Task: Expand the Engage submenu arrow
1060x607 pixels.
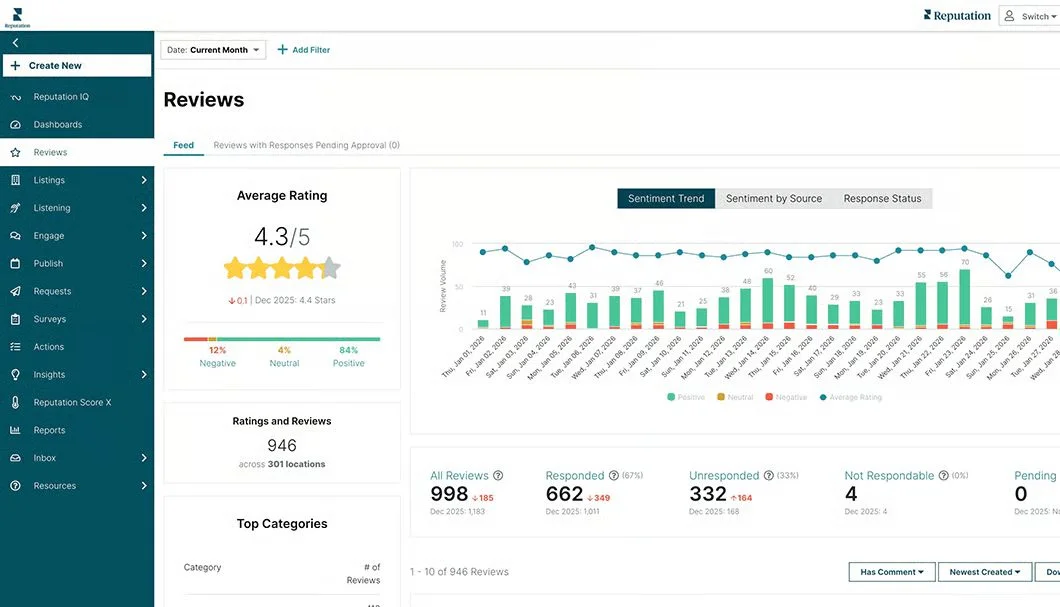Action: [x=143, y=236]
